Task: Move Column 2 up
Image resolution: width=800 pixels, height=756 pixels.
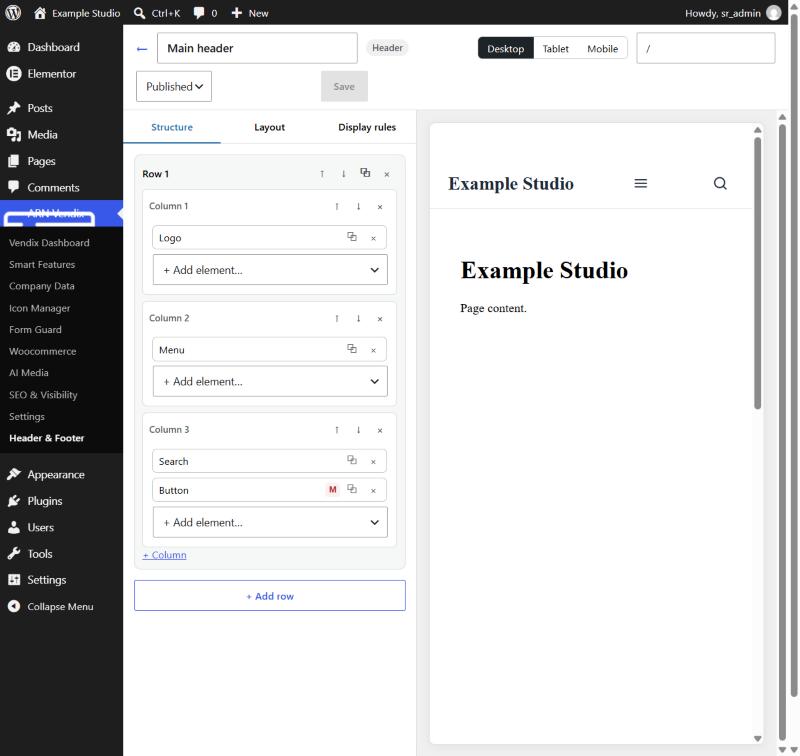Action: 337,319
